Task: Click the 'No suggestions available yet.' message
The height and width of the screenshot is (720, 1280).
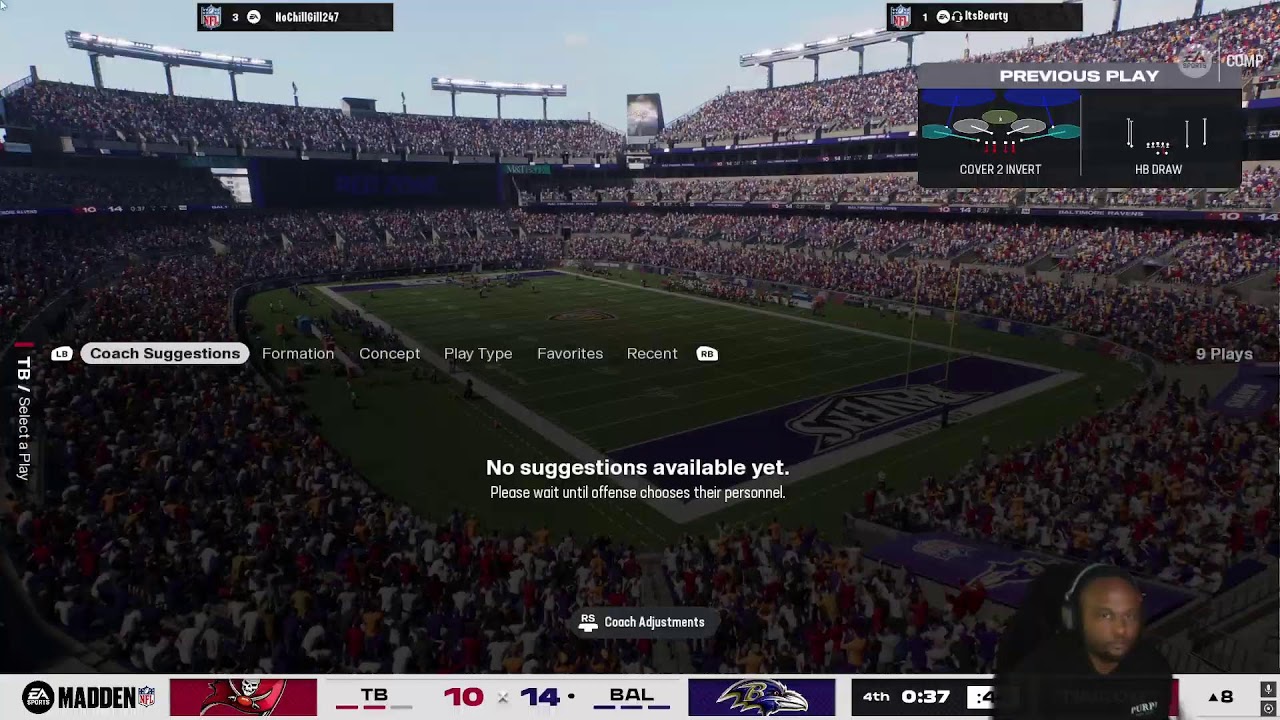Action: [637, 467]
